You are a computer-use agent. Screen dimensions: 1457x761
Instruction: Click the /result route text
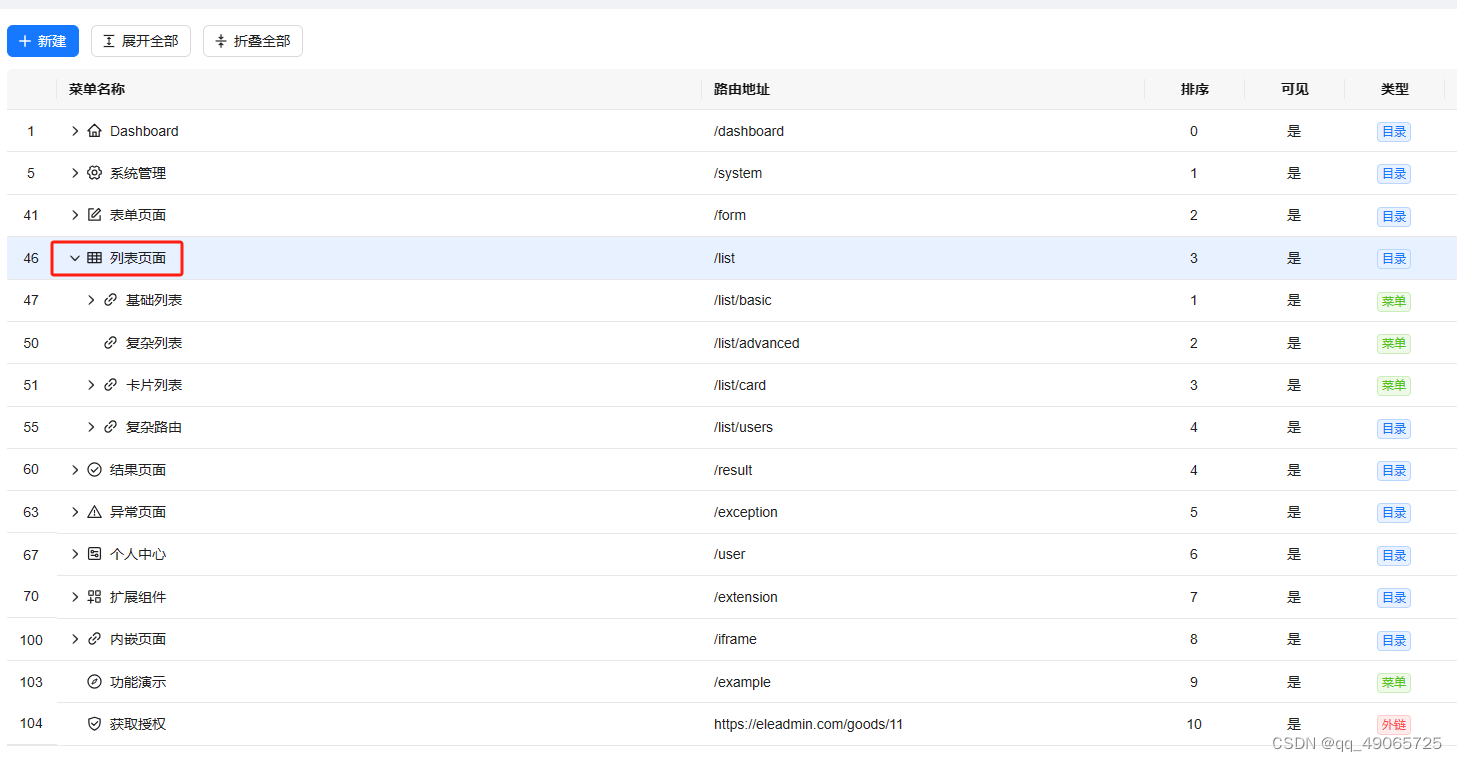coord(734,470)
